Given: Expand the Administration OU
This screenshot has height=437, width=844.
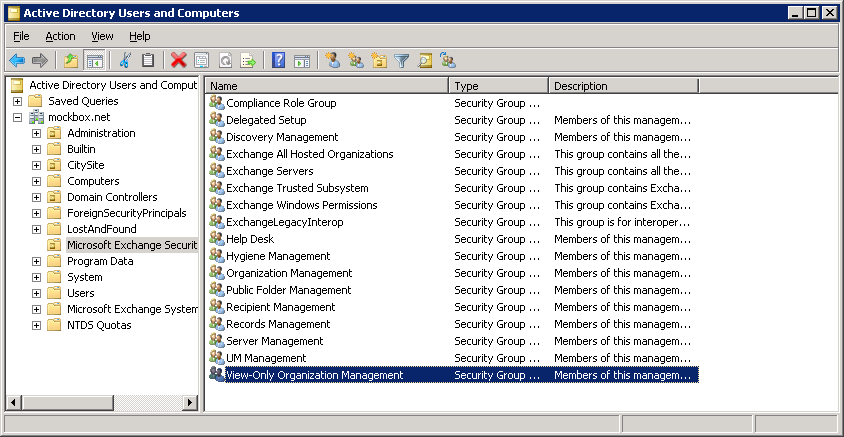Looking at the screenshot, I should pos(36,133).
